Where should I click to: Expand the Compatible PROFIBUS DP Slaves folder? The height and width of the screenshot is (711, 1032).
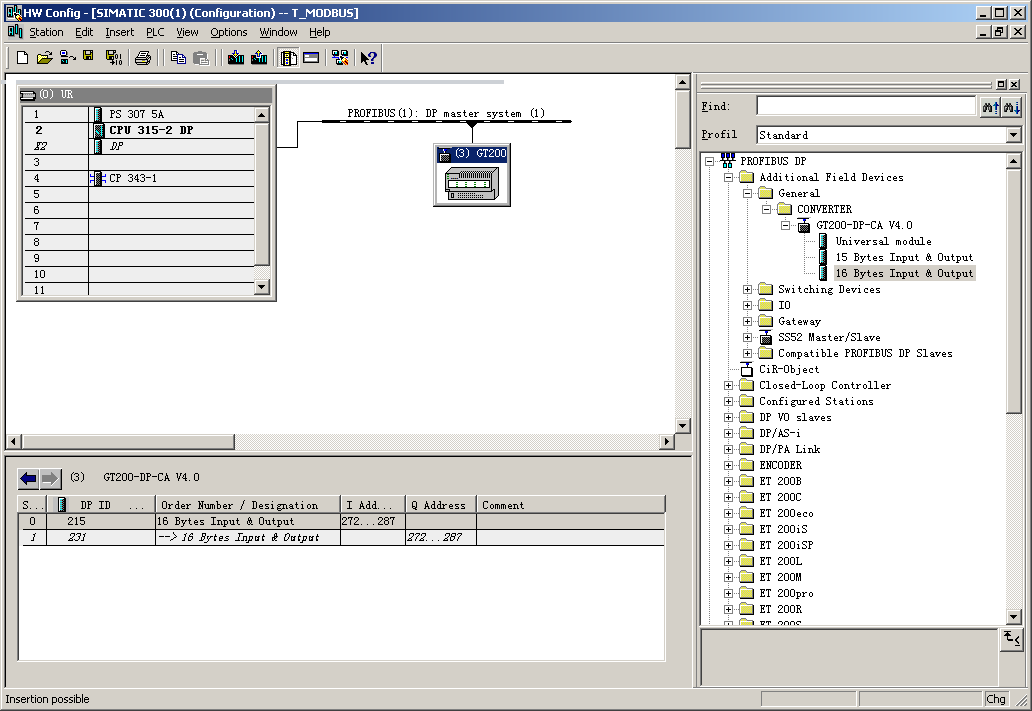(x=747, y=354)
